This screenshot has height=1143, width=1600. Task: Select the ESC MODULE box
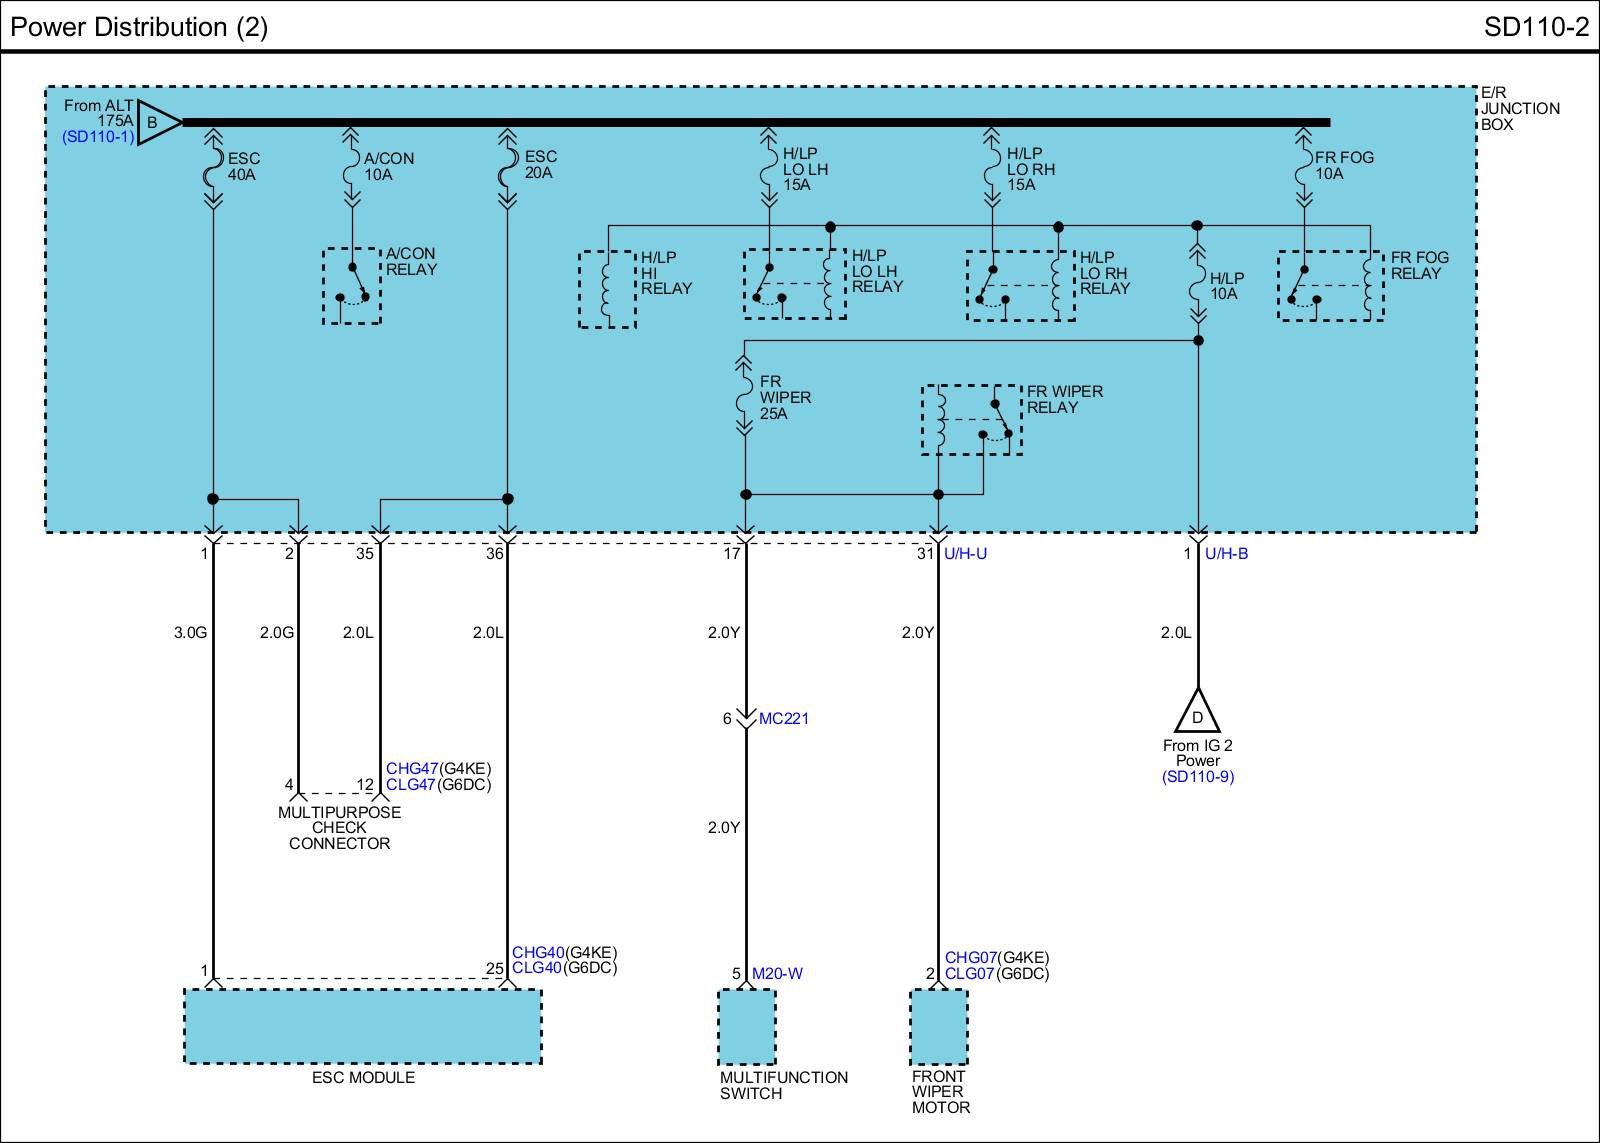pyautogui.click(x=363, y=1027)
